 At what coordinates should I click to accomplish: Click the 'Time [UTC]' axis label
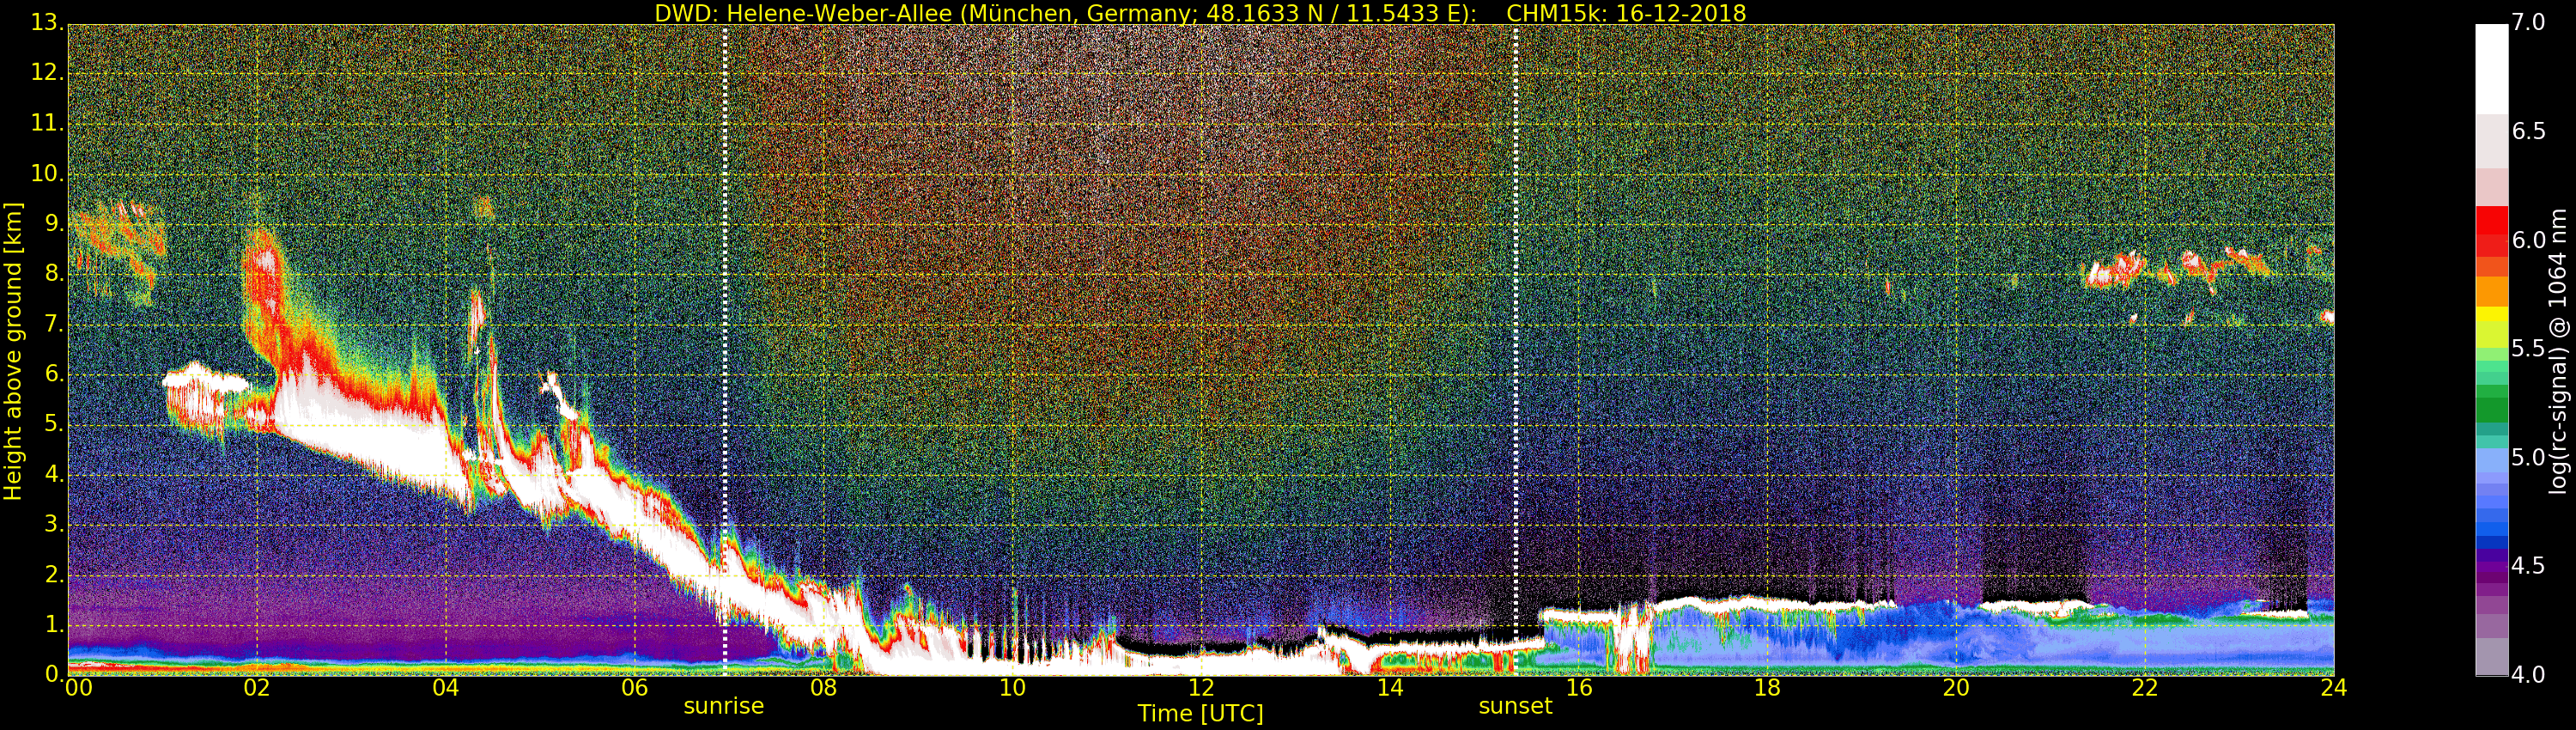1200,714
